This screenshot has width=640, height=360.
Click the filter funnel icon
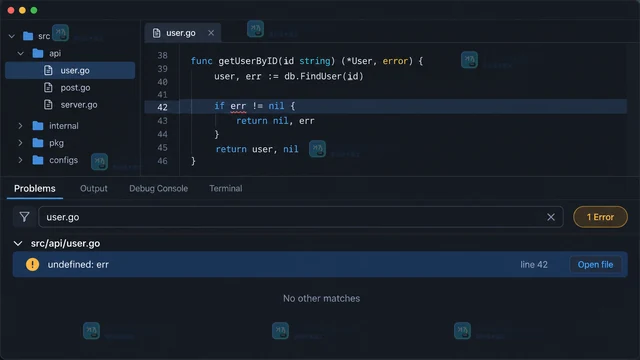[x=24, y=217]
